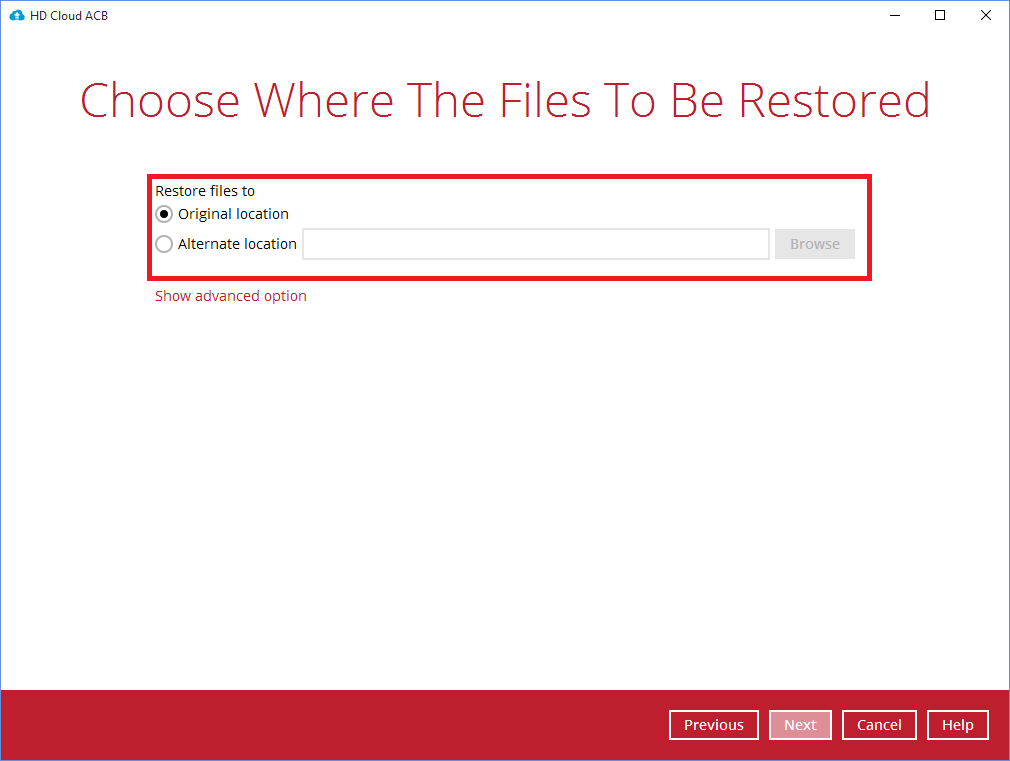Maximize the HD Cloud ACB window
The height and width of the screenshot is (761, 1010).
click(940, 15)
